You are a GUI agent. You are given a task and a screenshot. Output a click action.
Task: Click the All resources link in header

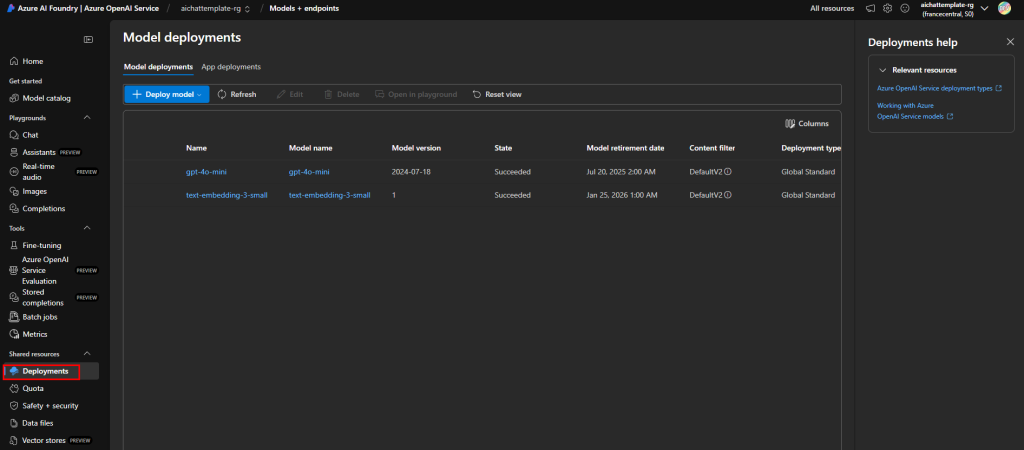click(832, 8)
